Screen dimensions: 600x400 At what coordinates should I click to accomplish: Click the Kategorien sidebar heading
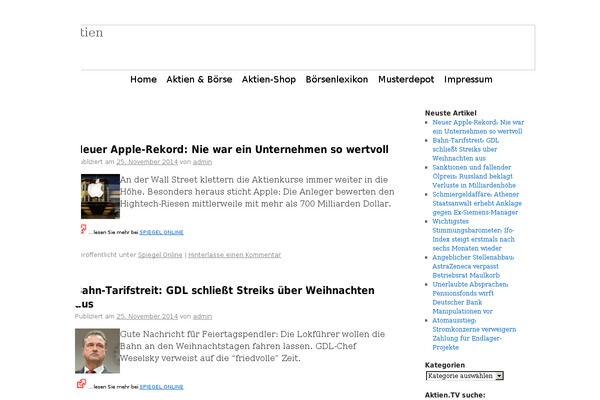[445, 365]
